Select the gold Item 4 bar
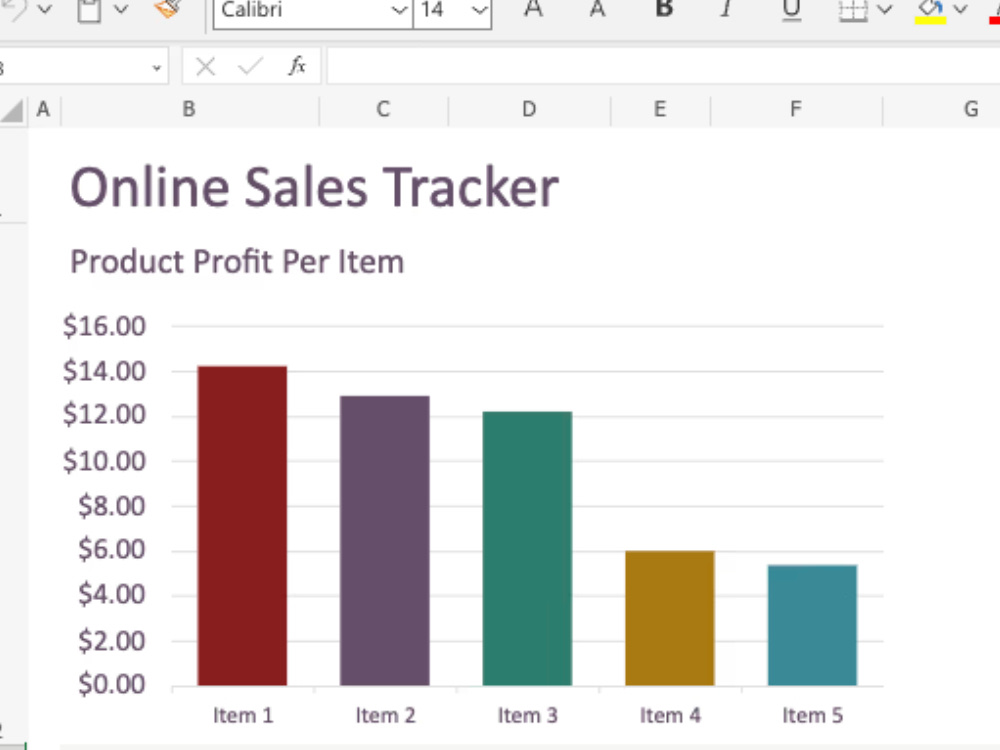The height and width of the screenshot is (750, 1000). click(x=670, y=619)
